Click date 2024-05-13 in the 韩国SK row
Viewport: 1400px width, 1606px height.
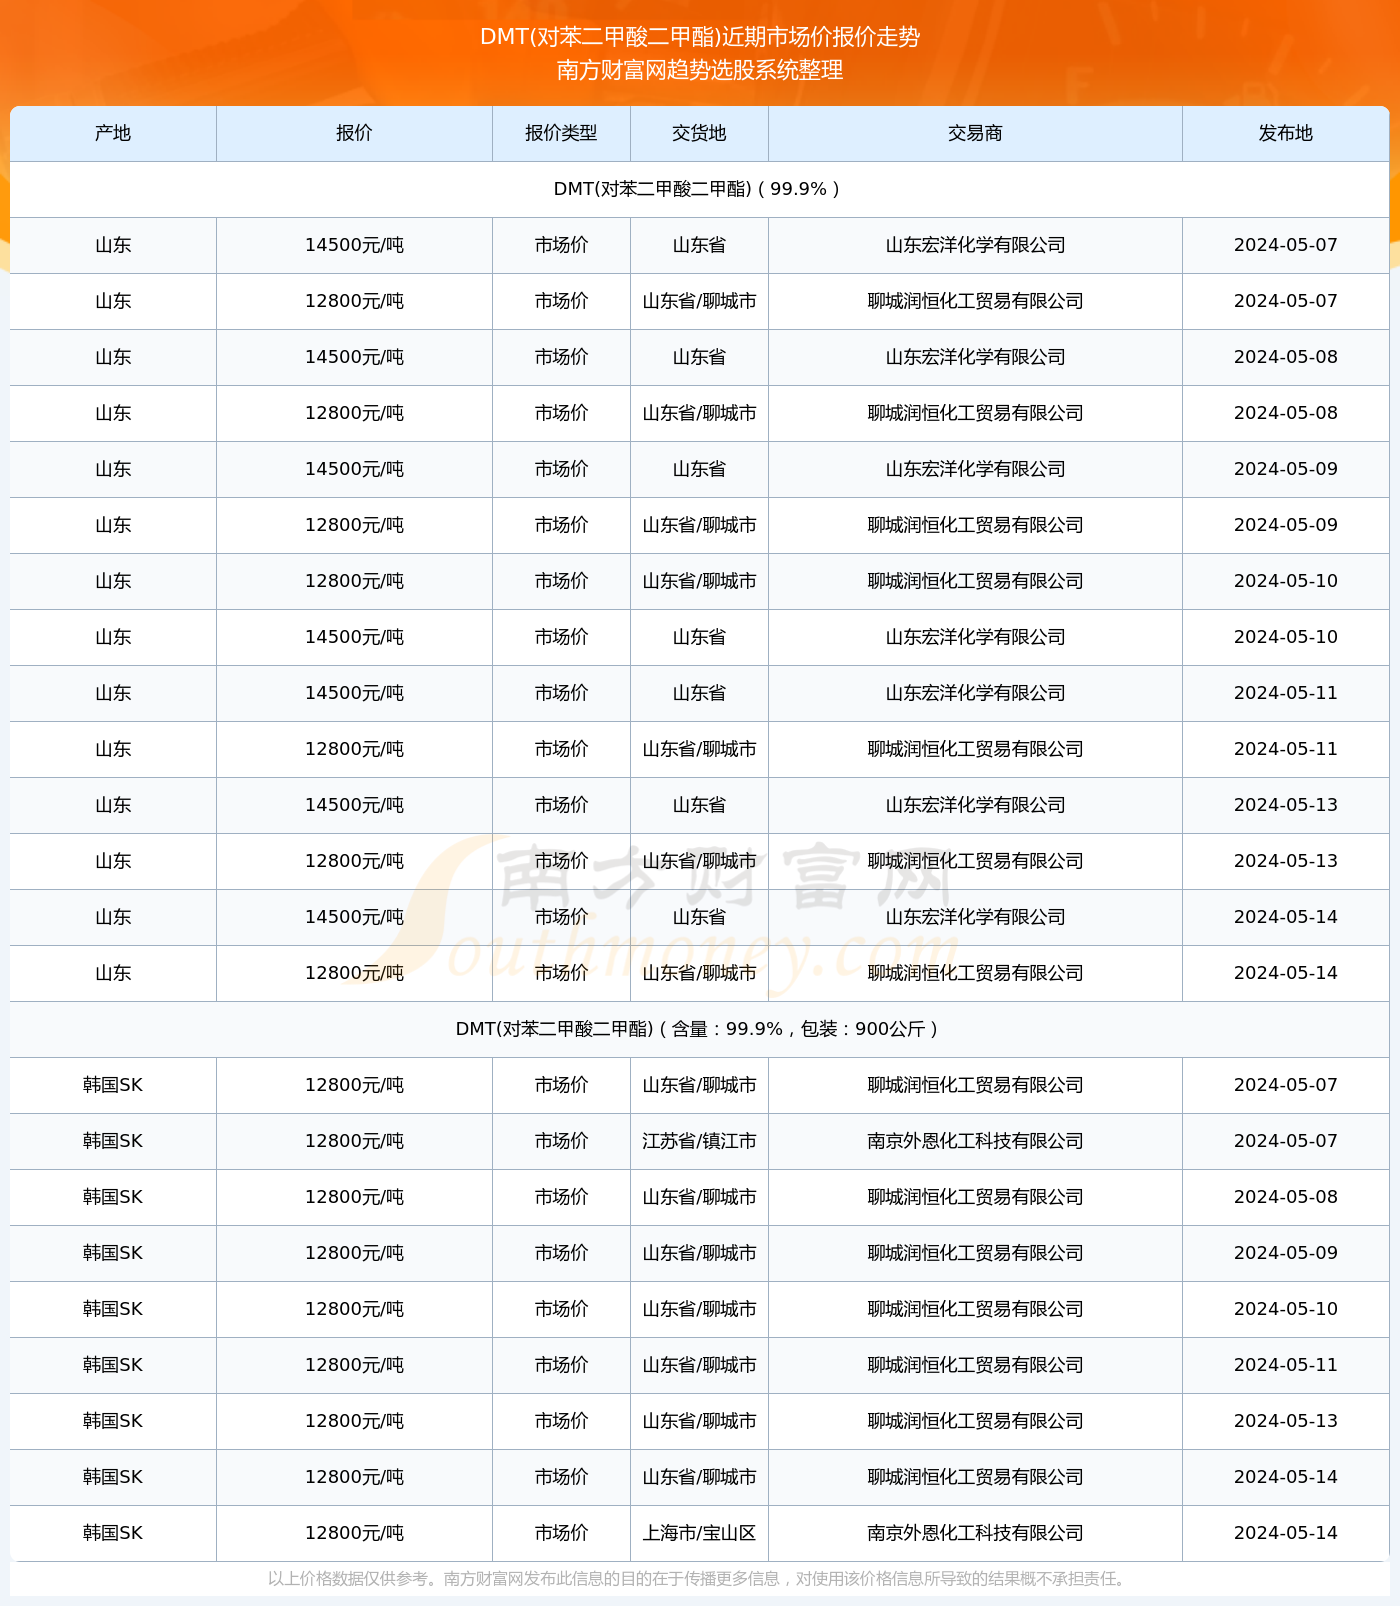[1285, 1421]
